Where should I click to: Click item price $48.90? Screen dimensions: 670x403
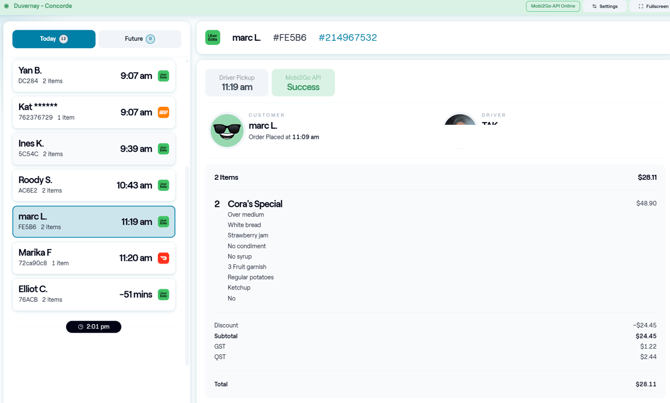[646, 203]
